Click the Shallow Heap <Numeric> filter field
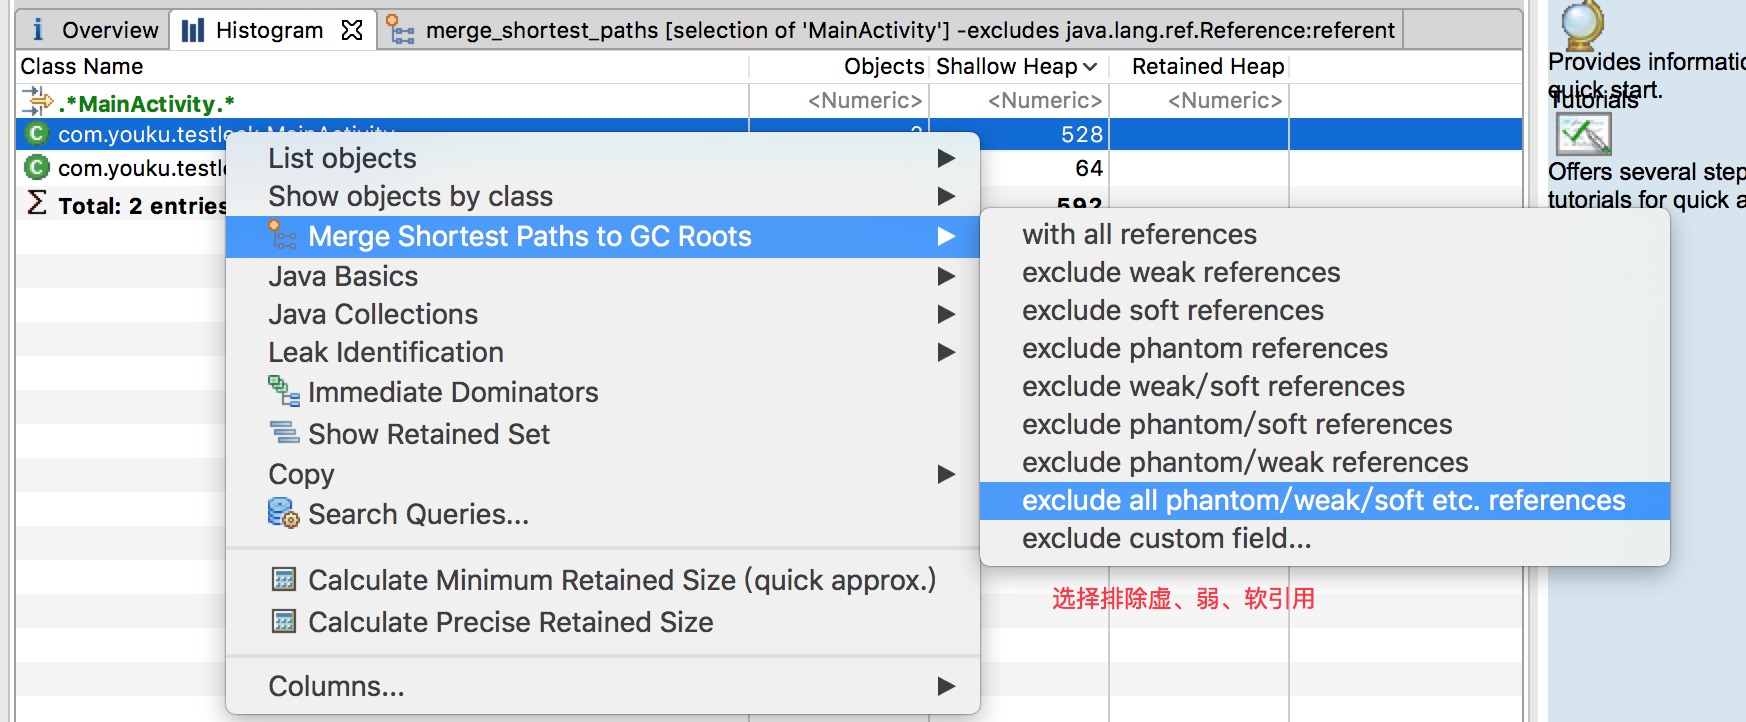This screenshot has width=1746, height=722. 1019,101
